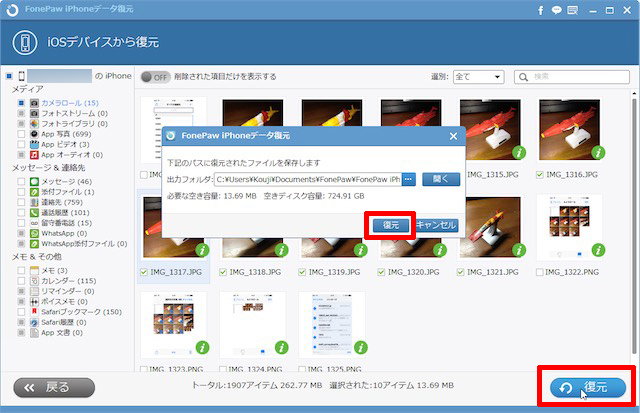Uncheck the IMG_1320.JPG checkbox
The width and height of the screenshot is (640, 413).
pos(381,272)
